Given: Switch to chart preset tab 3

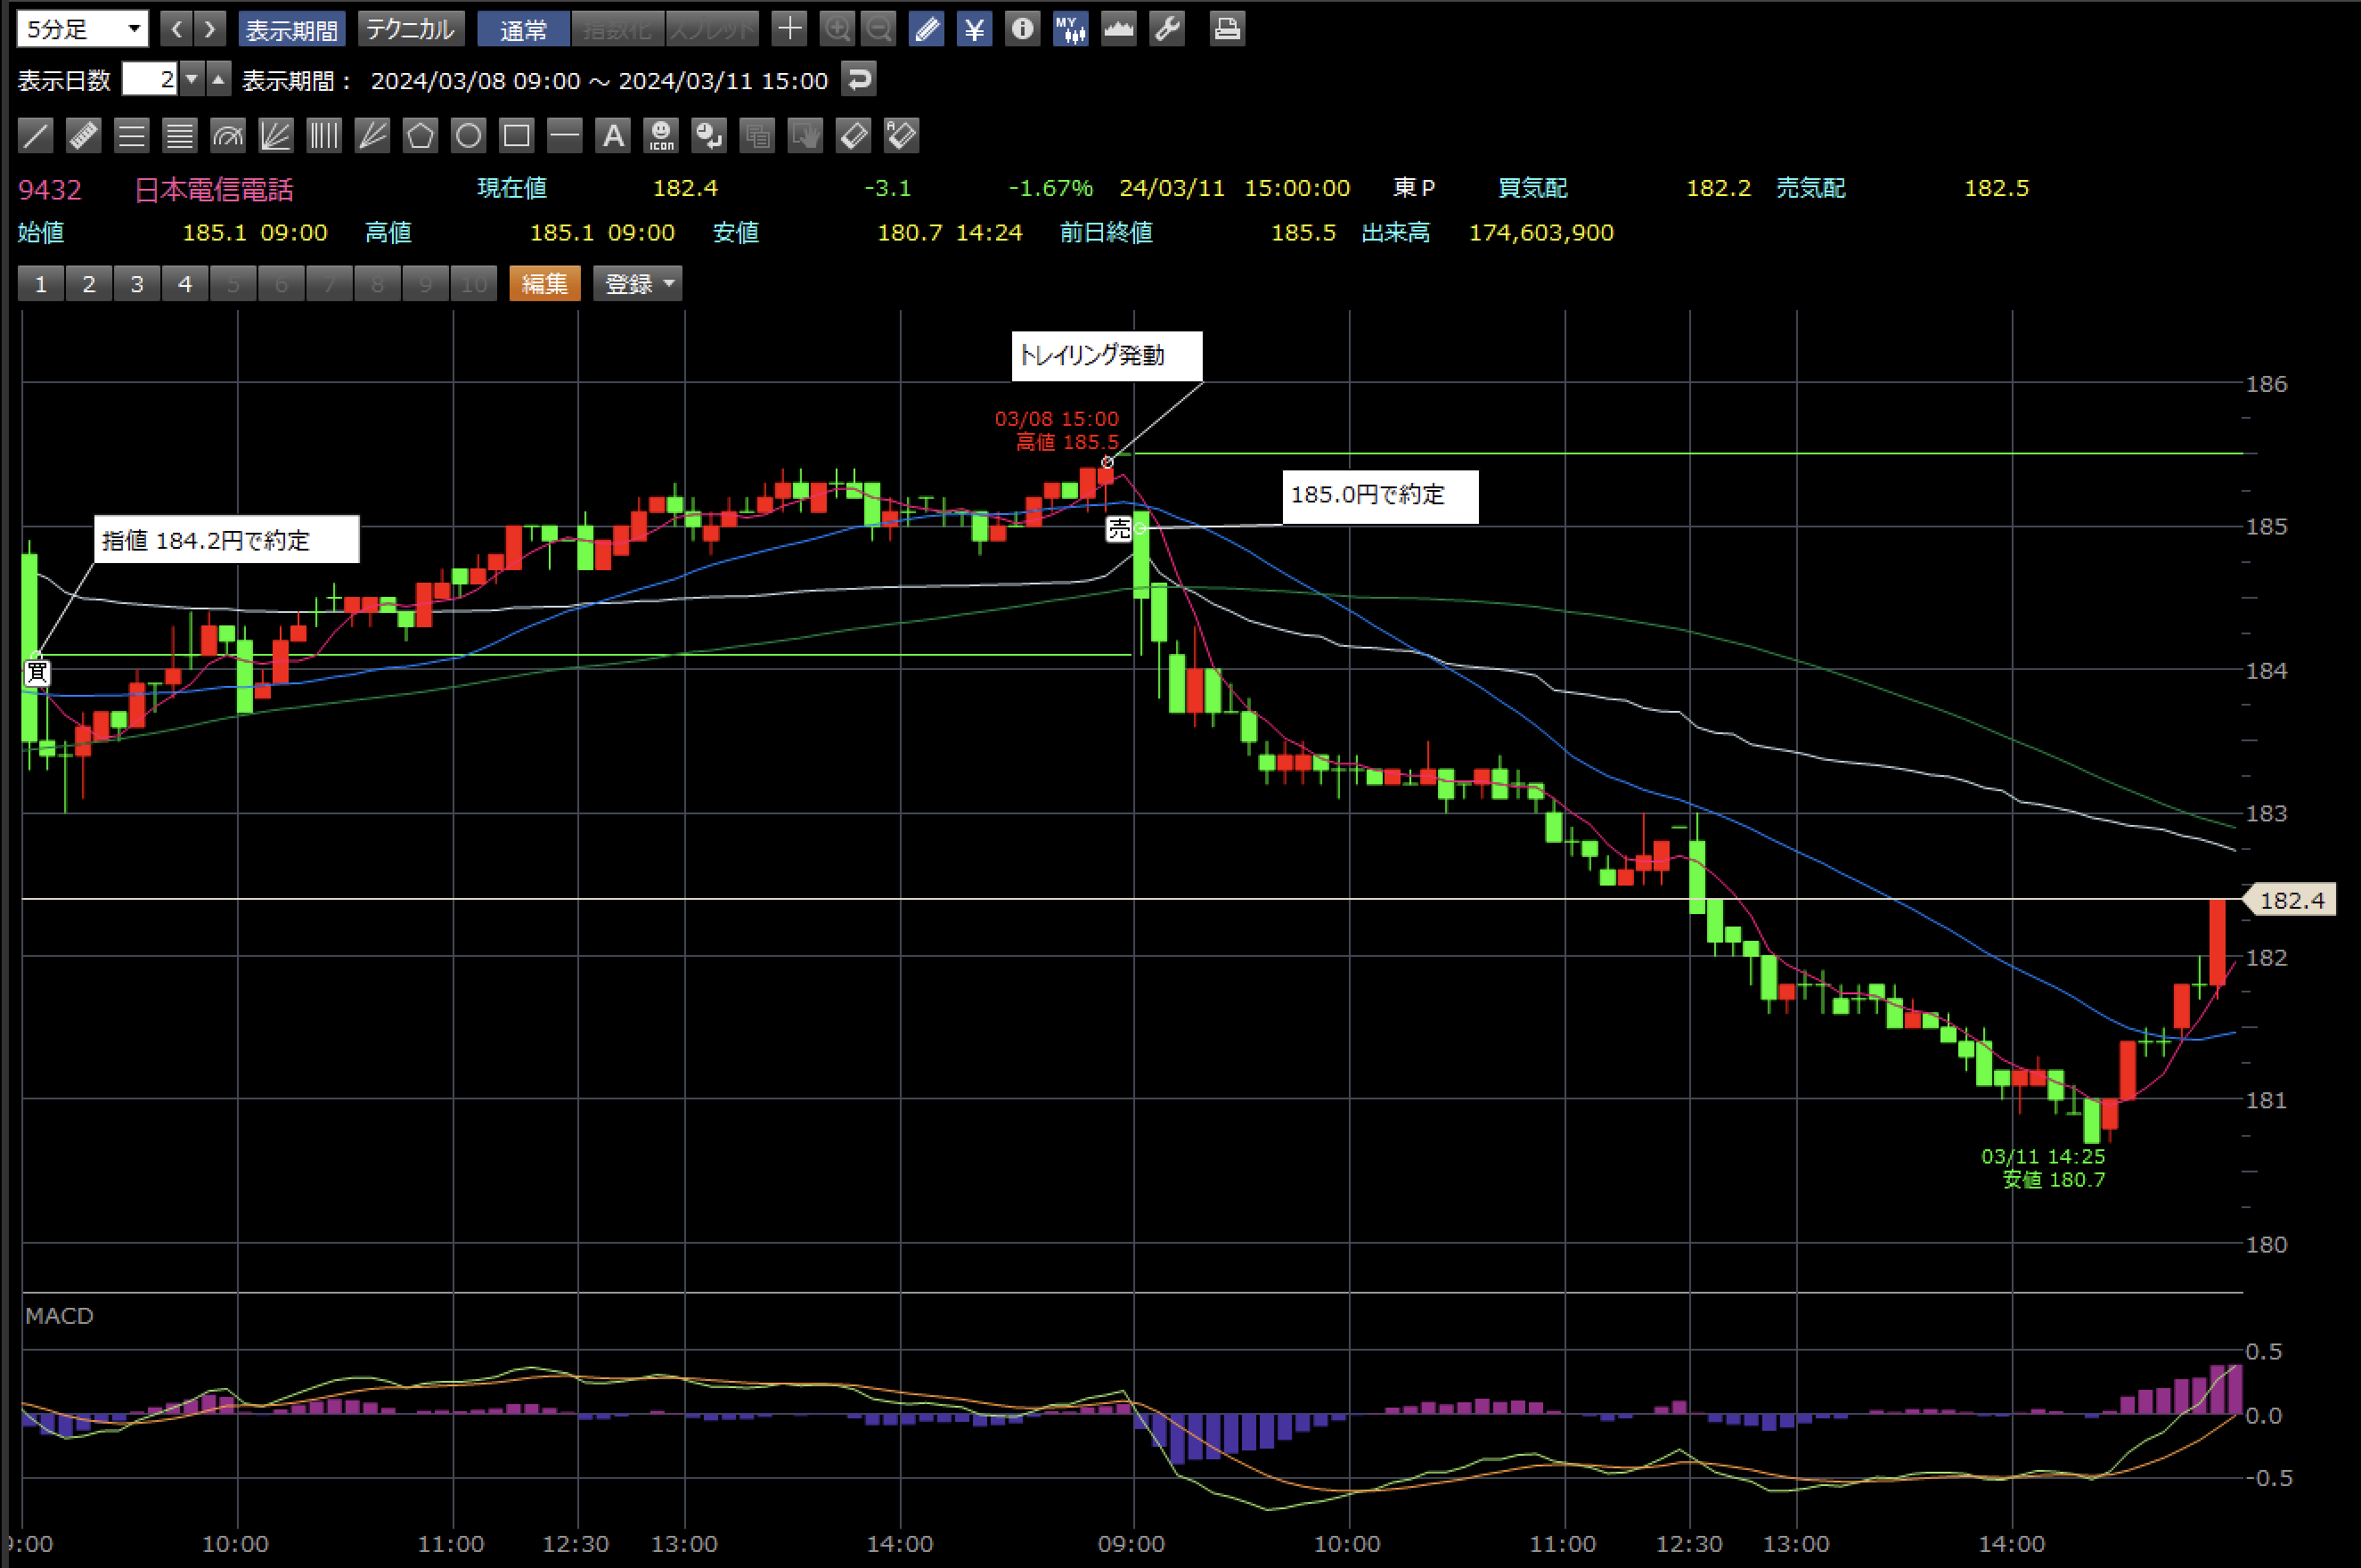Looking at the screenshot, I should click(137, 284).
